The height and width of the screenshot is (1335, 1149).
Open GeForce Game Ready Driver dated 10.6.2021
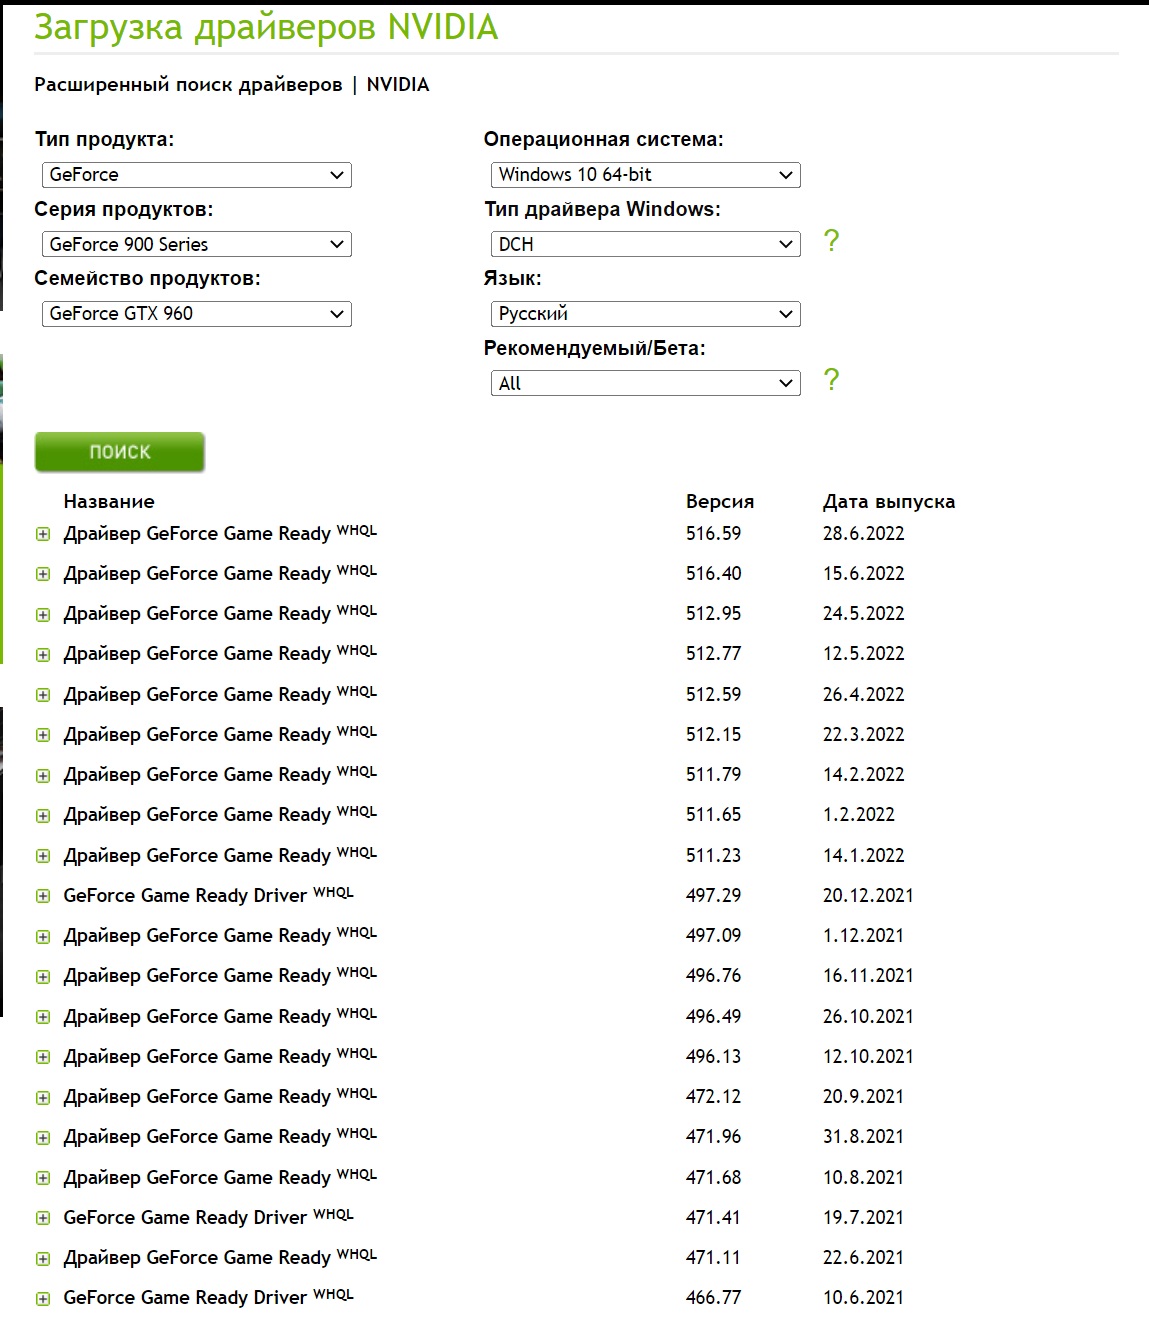(208, 1297)
